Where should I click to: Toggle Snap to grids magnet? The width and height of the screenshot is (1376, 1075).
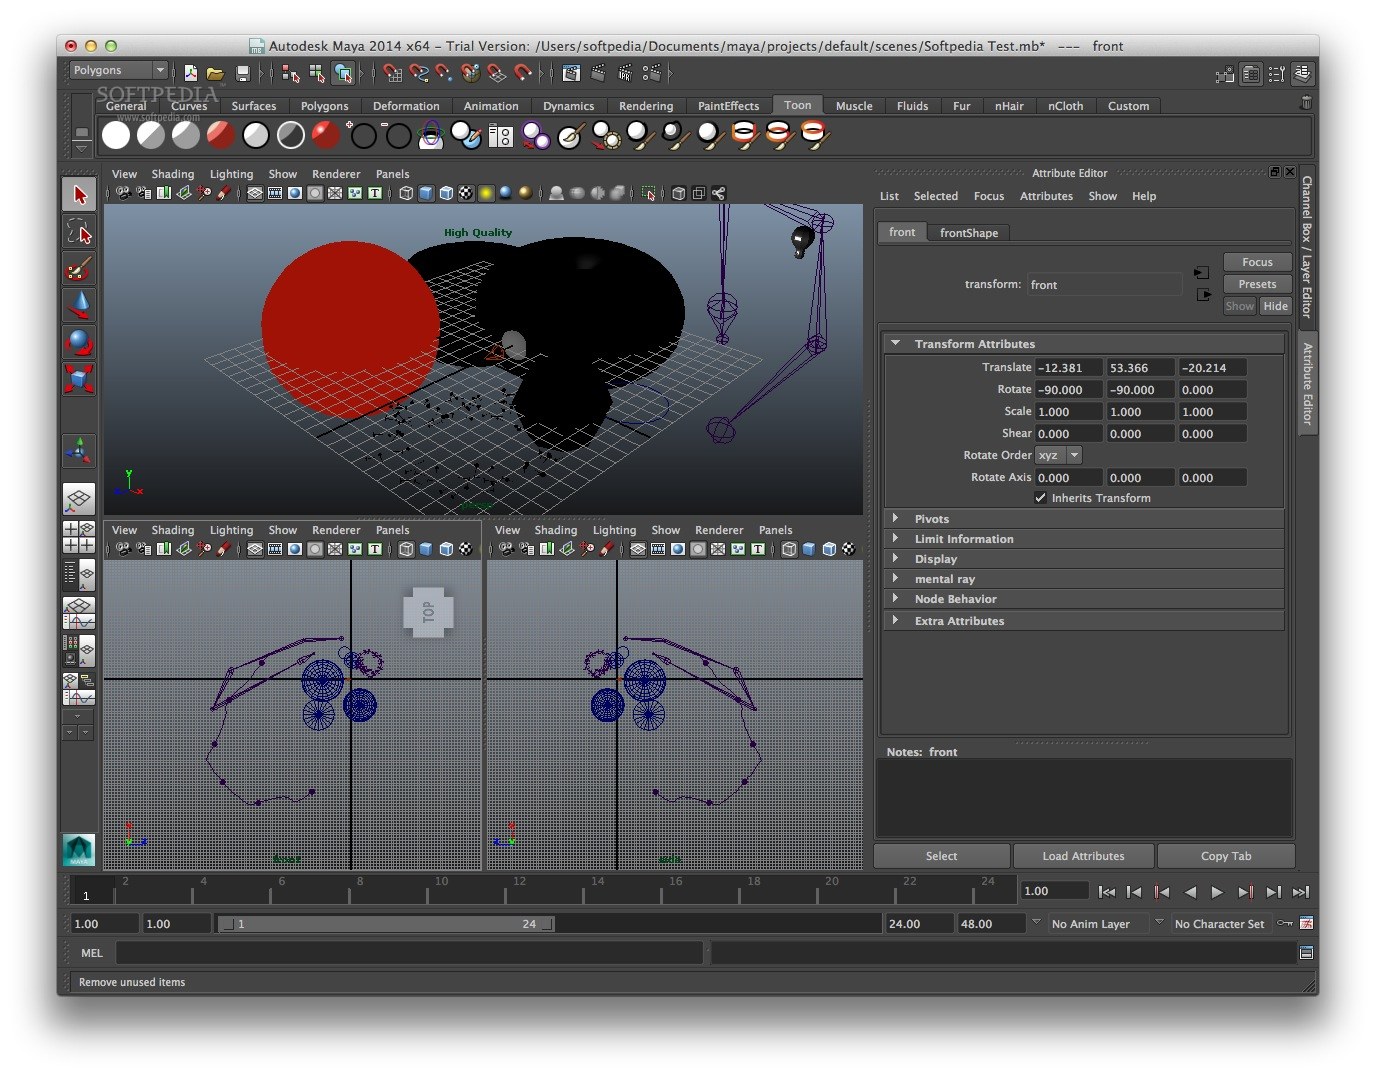pos(392,73)
